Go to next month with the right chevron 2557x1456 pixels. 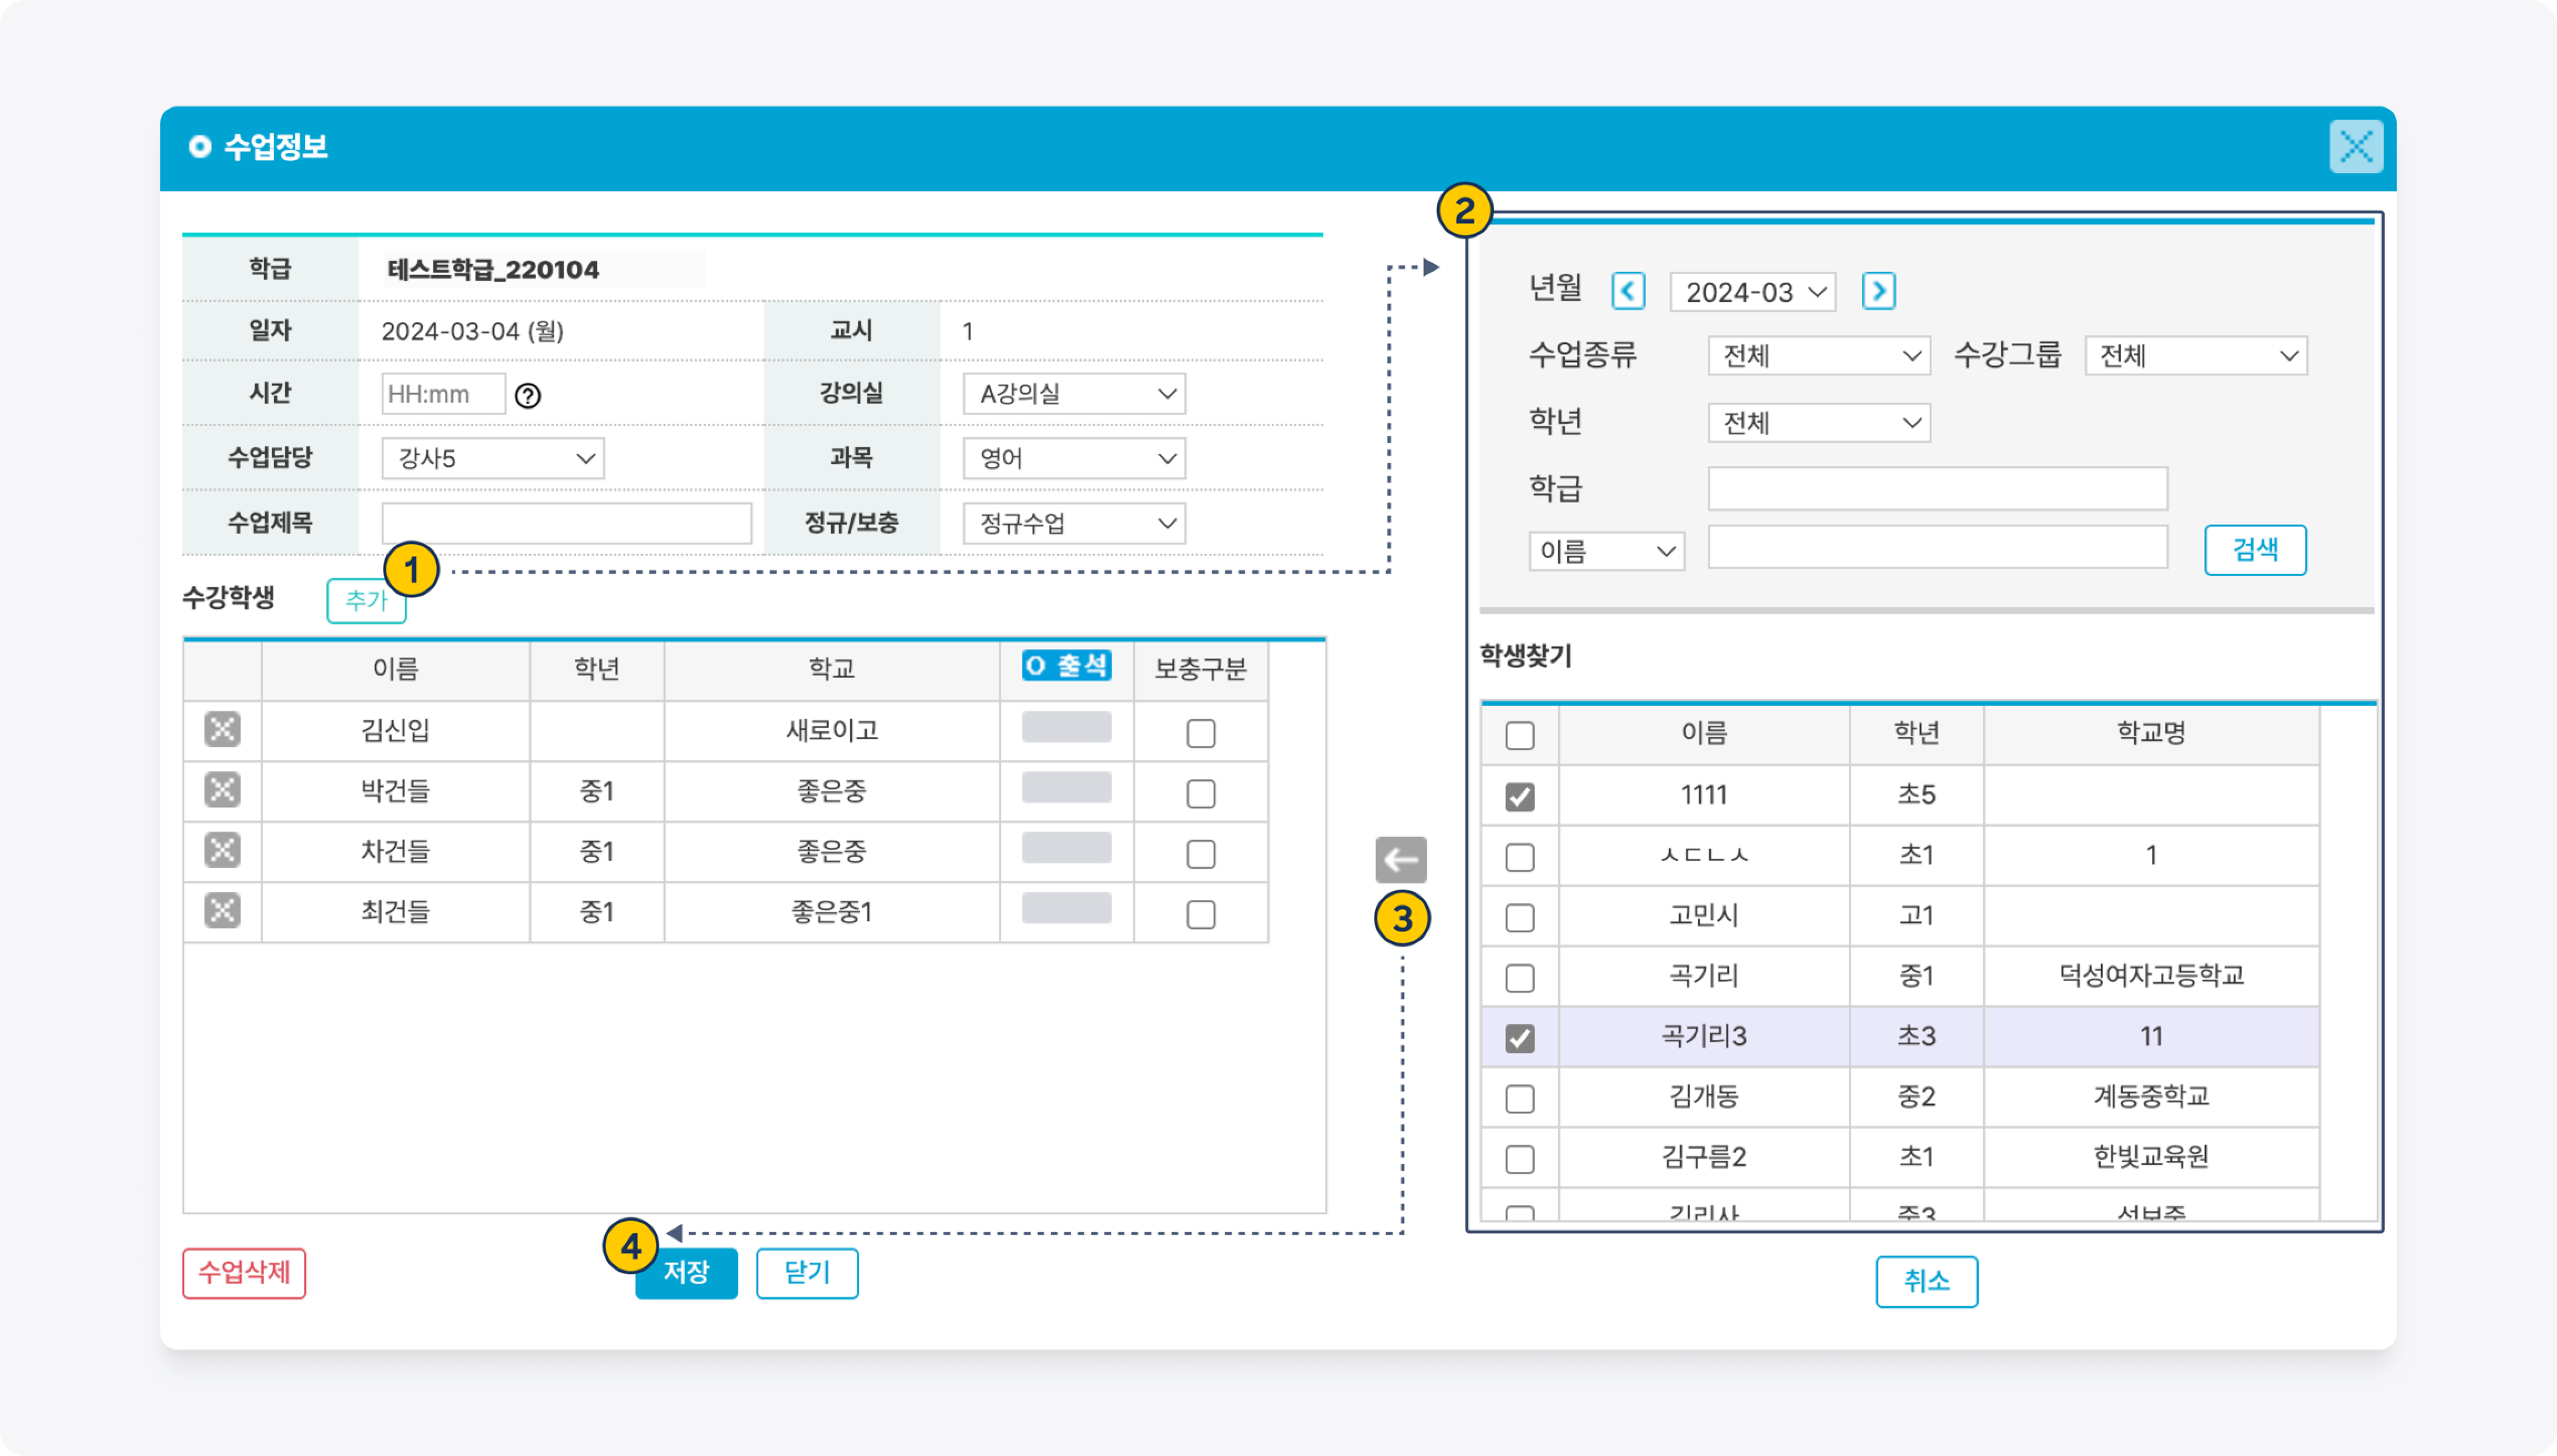tap(1878, 291)
